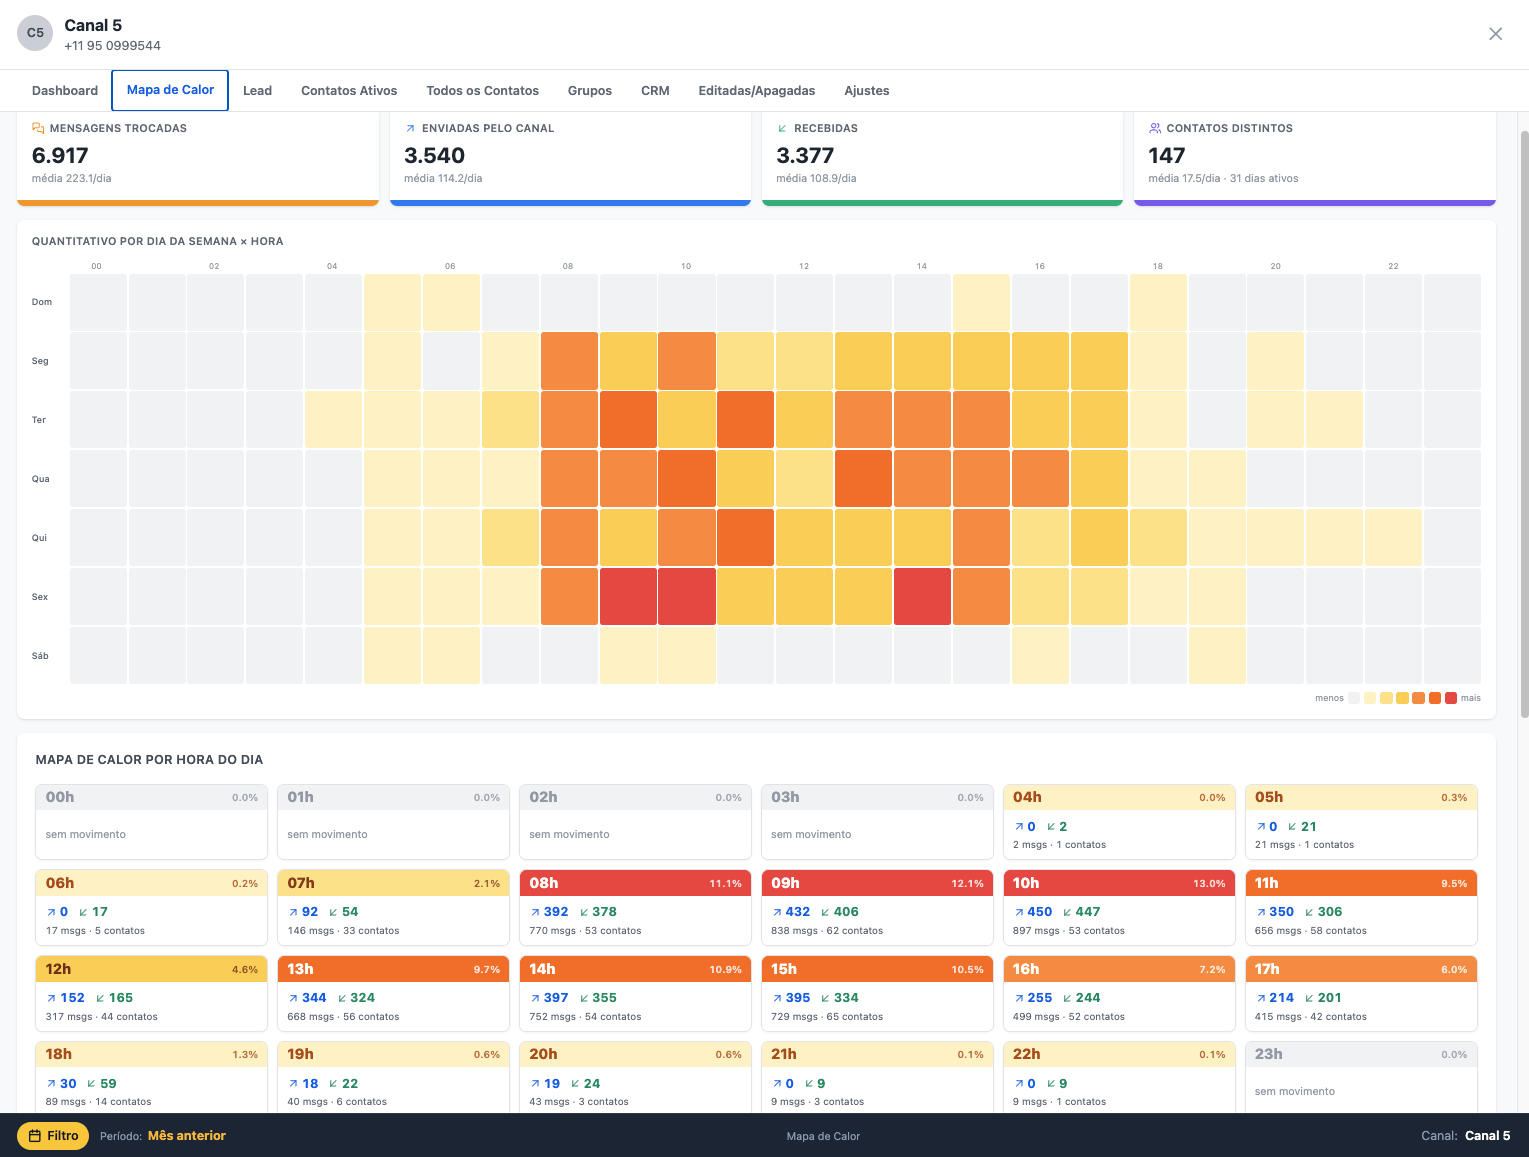This screenshot has width=1529, height=1157.
Task: Click the Enviadas pelo Canal arrow icon
Action: tap(410, 128)
